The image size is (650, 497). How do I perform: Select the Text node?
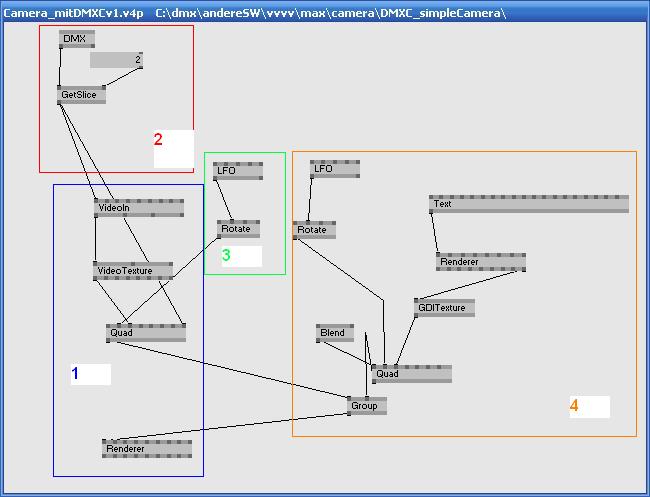click(528, 204)
